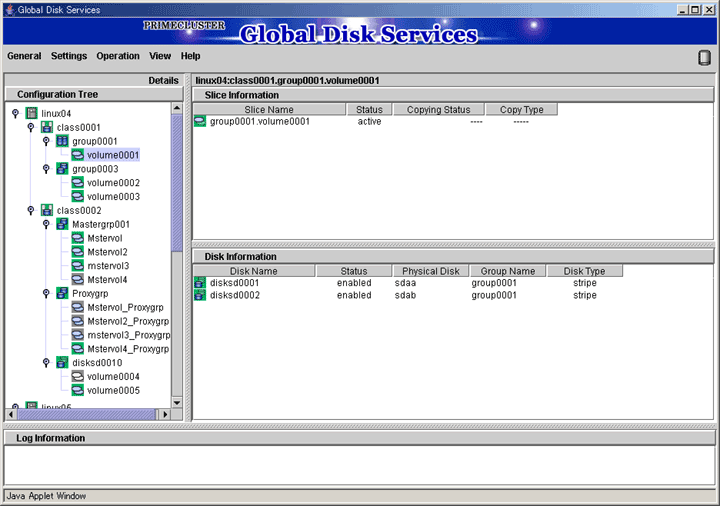Select the 'group0001.volume0001' slice name
720x506 pixels.
click(260, 121)
